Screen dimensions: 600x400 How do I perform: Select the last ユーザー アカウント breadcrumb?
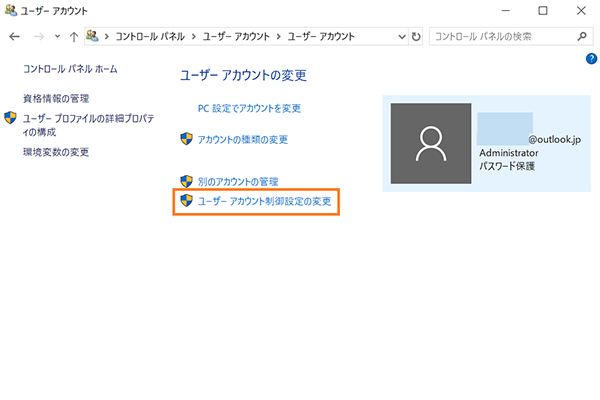[x=321, y=37]
